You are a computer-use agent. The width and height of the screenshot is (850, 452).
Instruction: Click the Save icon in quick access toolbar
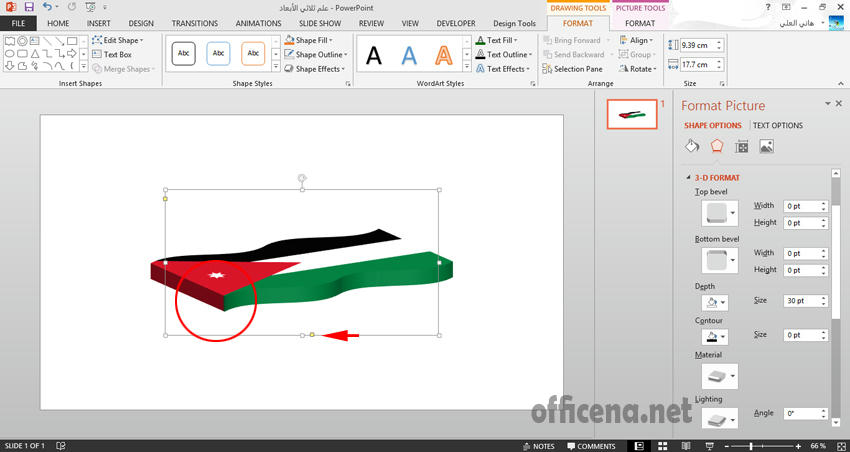point(29,7)
